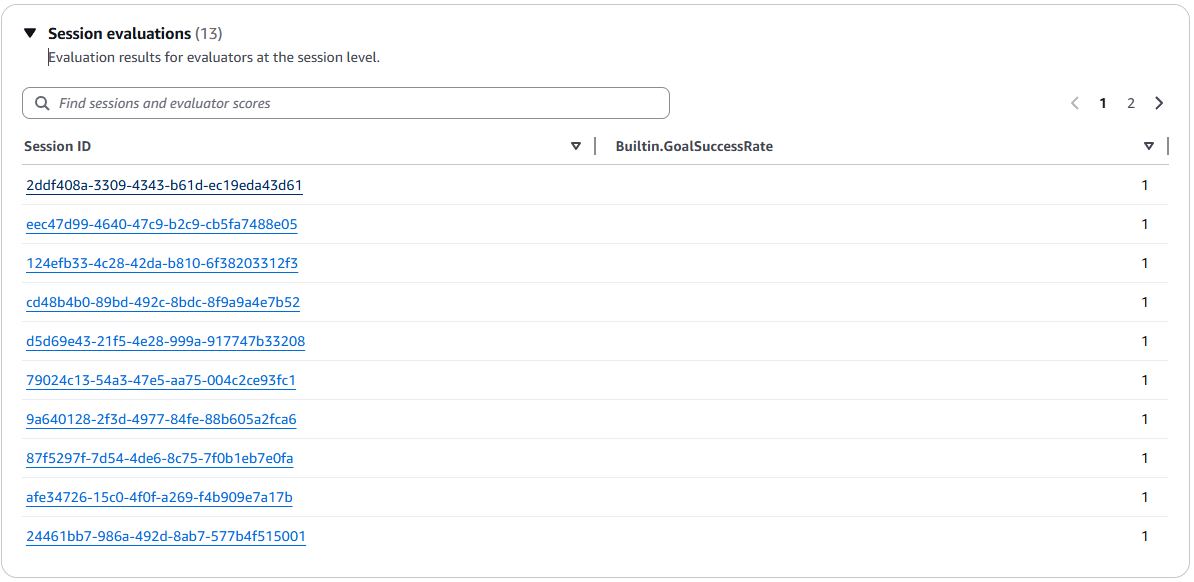Image resolution: width=1194 pixels, height=582 pixels.
Task: Open session 124efb33-4c28-42da-b810-6f38203312f3
Action: coord(162,263)
